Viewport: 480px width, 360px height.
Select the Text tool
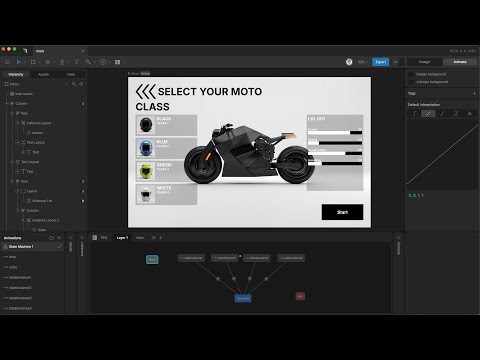[76, 62]
